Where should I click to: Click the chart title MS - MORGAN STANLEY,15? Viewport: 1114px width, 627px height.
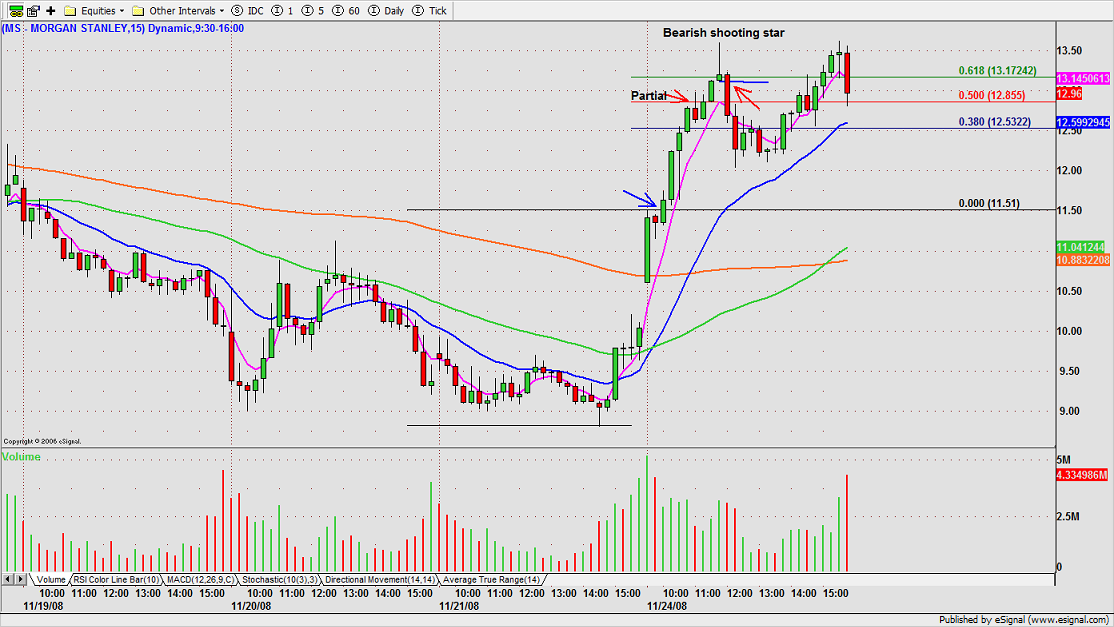tap(73, 28)
